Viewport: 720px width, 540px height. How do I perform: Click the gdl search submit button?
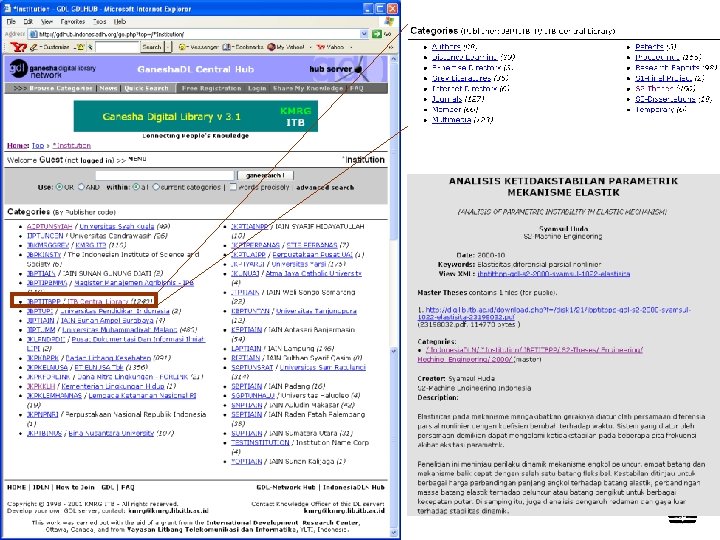(265, 175)
